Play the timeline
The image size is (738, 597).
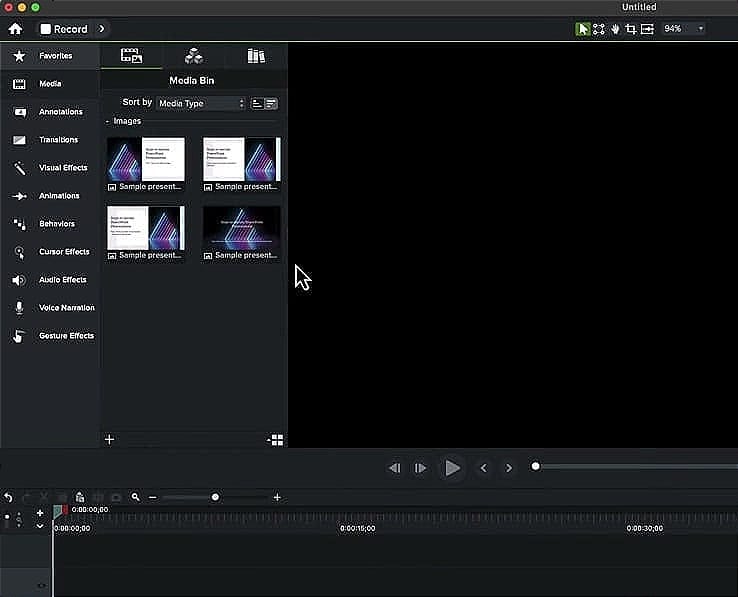coord(452,468)
